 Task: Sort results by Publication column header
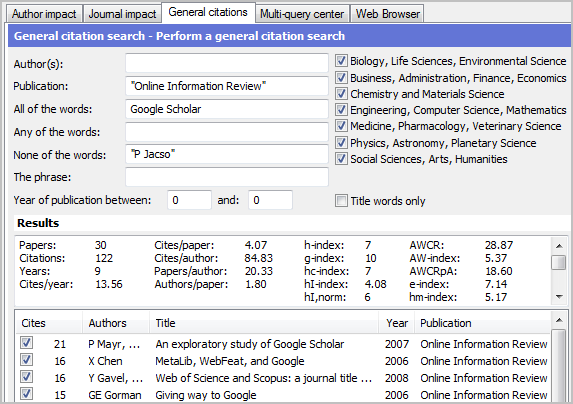point(482,323)
